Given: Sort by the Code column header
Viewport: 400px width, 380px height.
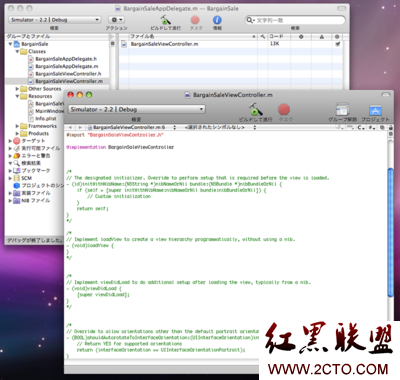Looking at the screenshot, I should point(279,36).
